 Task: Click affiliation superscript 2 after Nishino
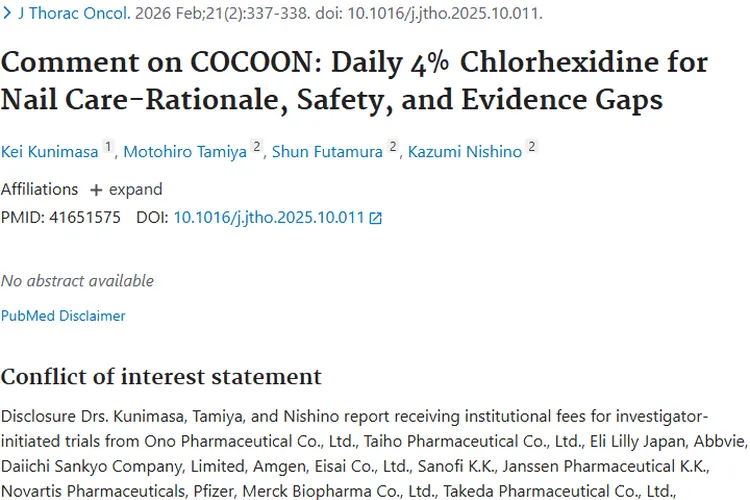pyautogui.click(x=532, y=148)
